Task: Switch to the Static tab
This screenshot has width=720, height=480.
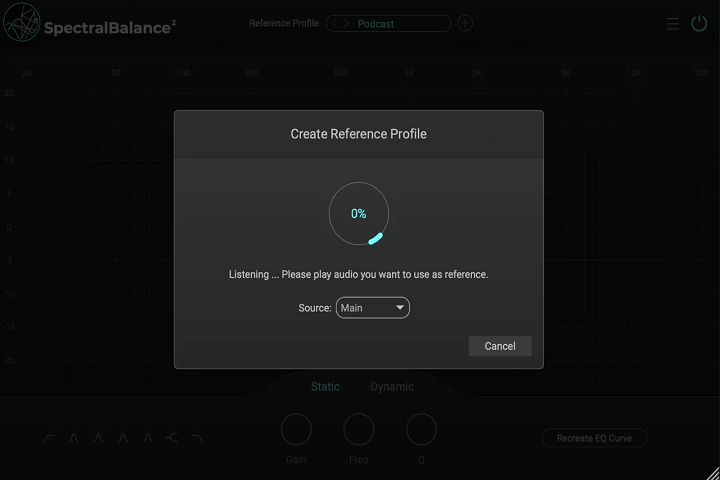Action: coord(325,387)
